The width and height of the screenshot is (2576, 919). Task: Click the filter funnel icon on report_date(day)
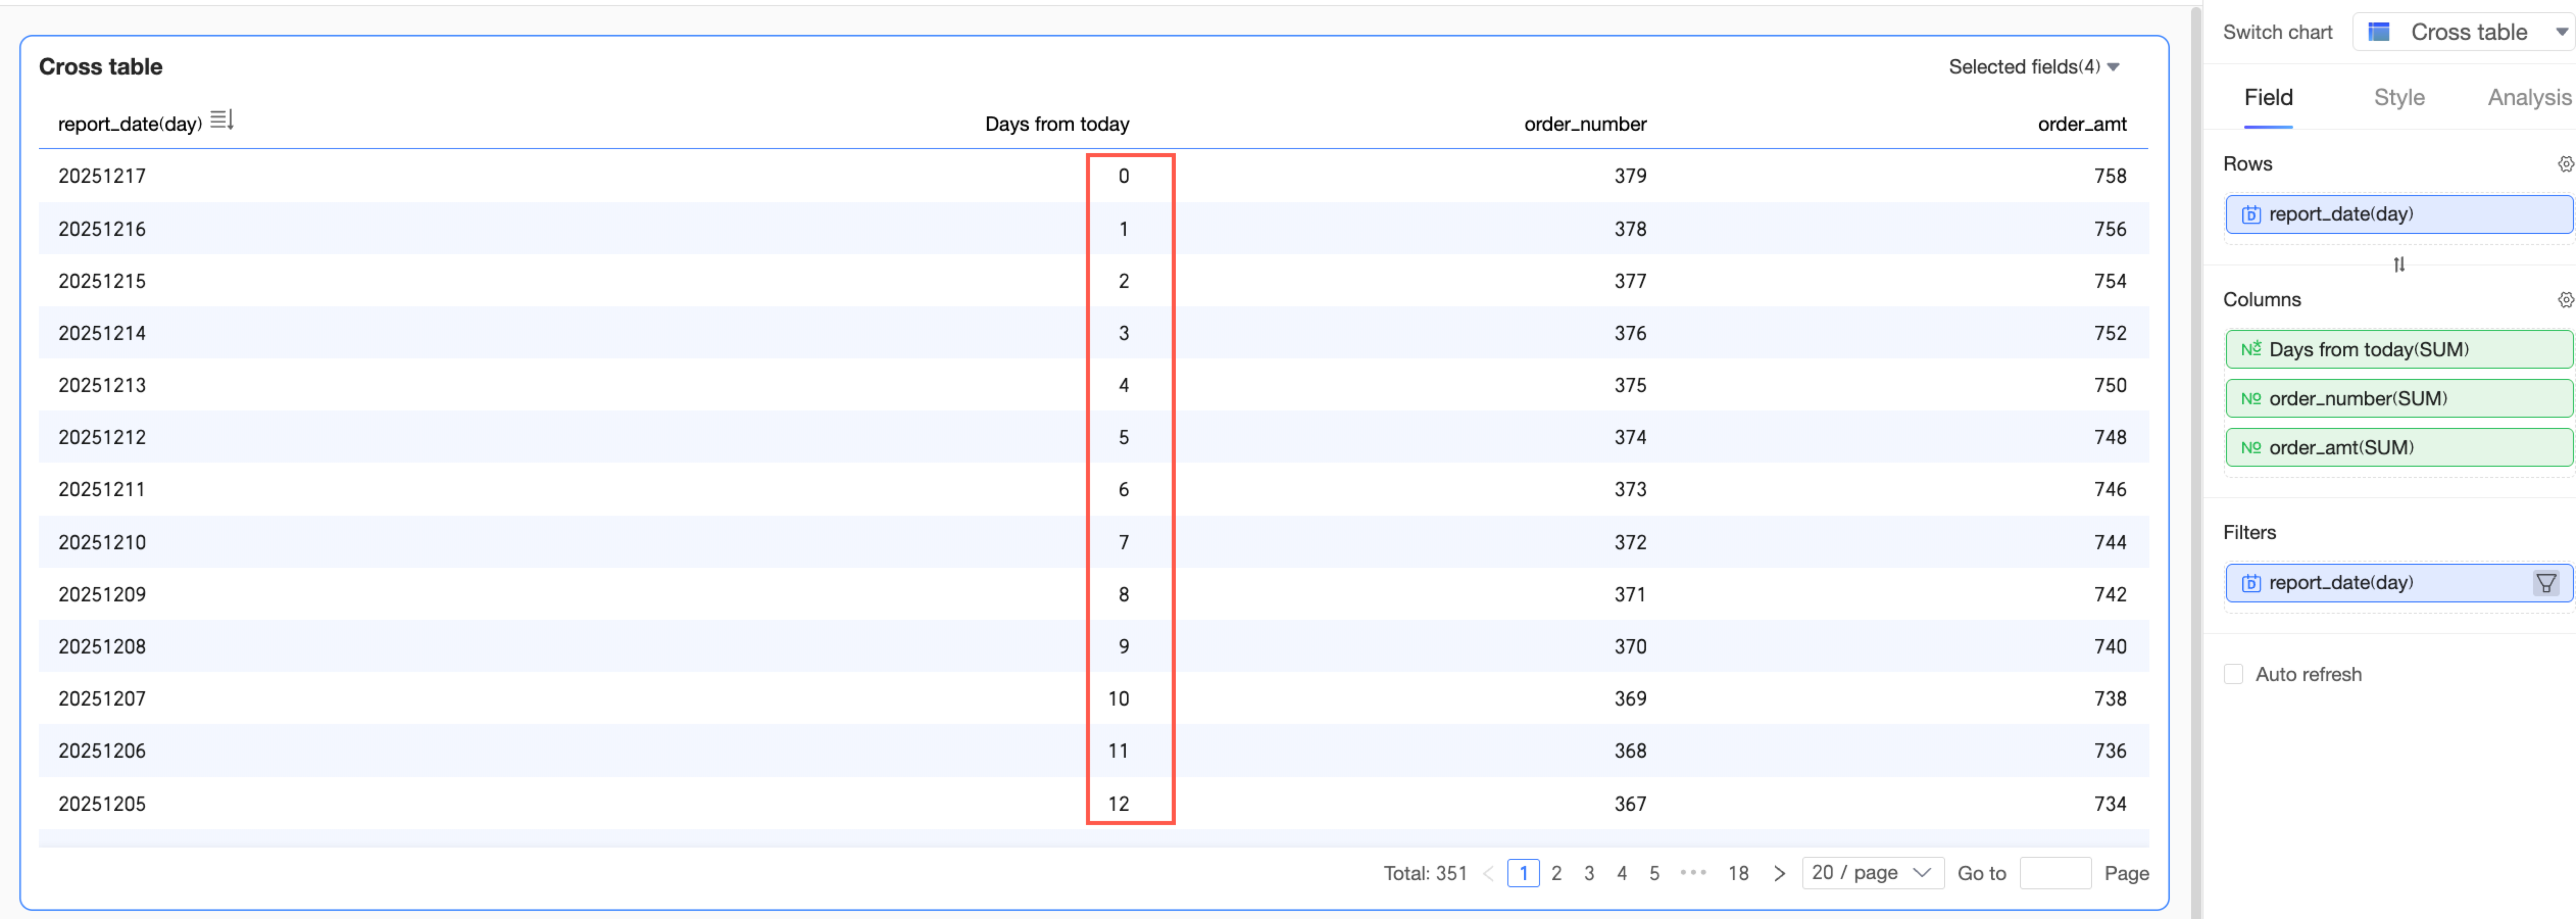click(x=2545, y=583)
